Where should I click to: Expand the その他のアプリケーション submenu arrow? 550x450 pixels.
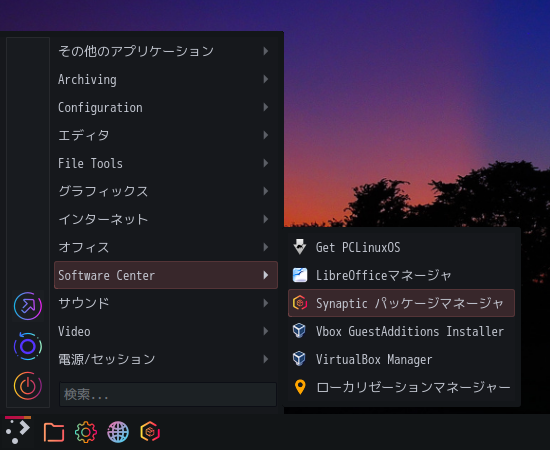(266, 51)
